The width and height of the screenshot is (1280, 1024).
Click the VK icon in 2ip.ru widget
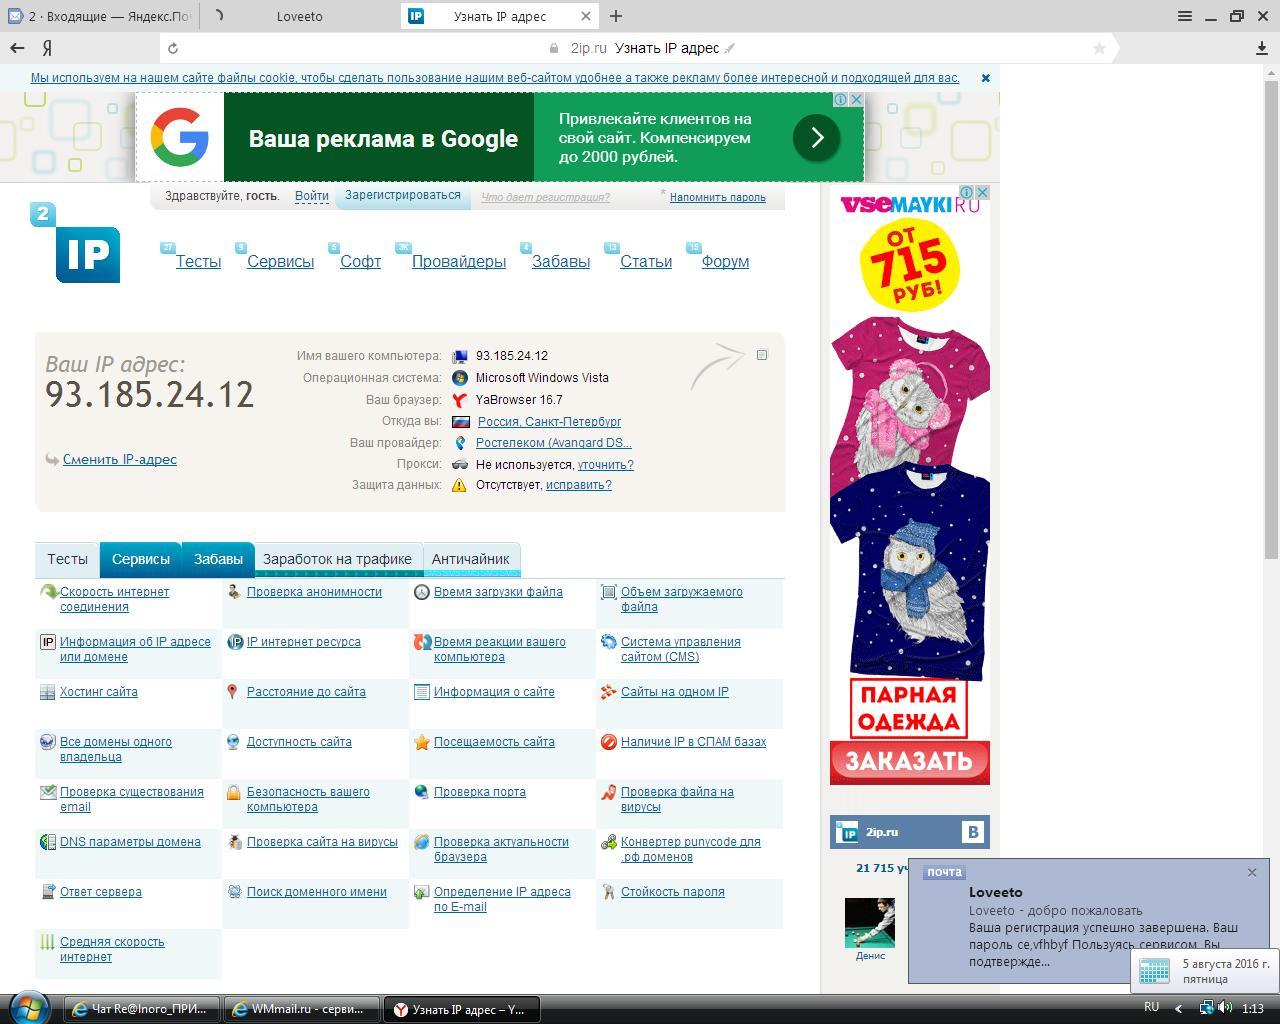tap(973, 832)
